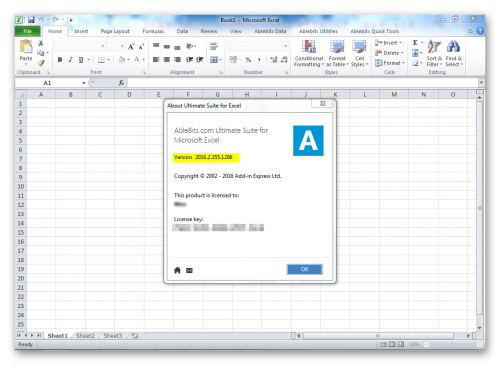
Task: Click the home icon in About dialog
Action: click(177, 270)
